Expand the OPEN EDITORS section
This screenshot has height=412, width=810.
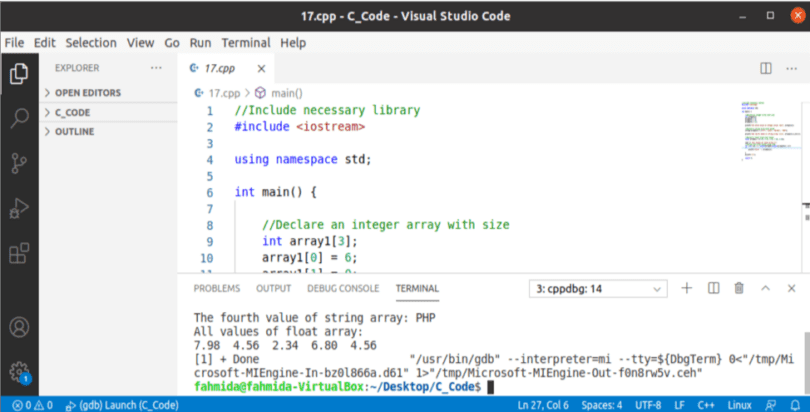pyautogui.click(x=88, y=93)
